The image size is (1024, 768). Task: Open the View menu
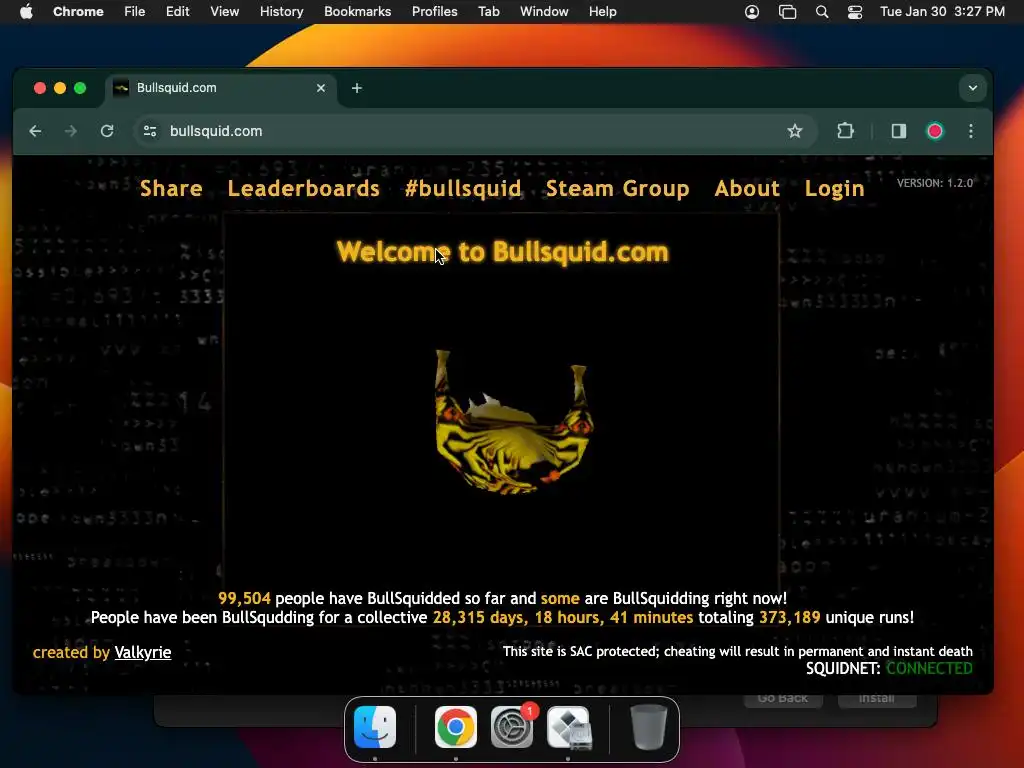225,12
